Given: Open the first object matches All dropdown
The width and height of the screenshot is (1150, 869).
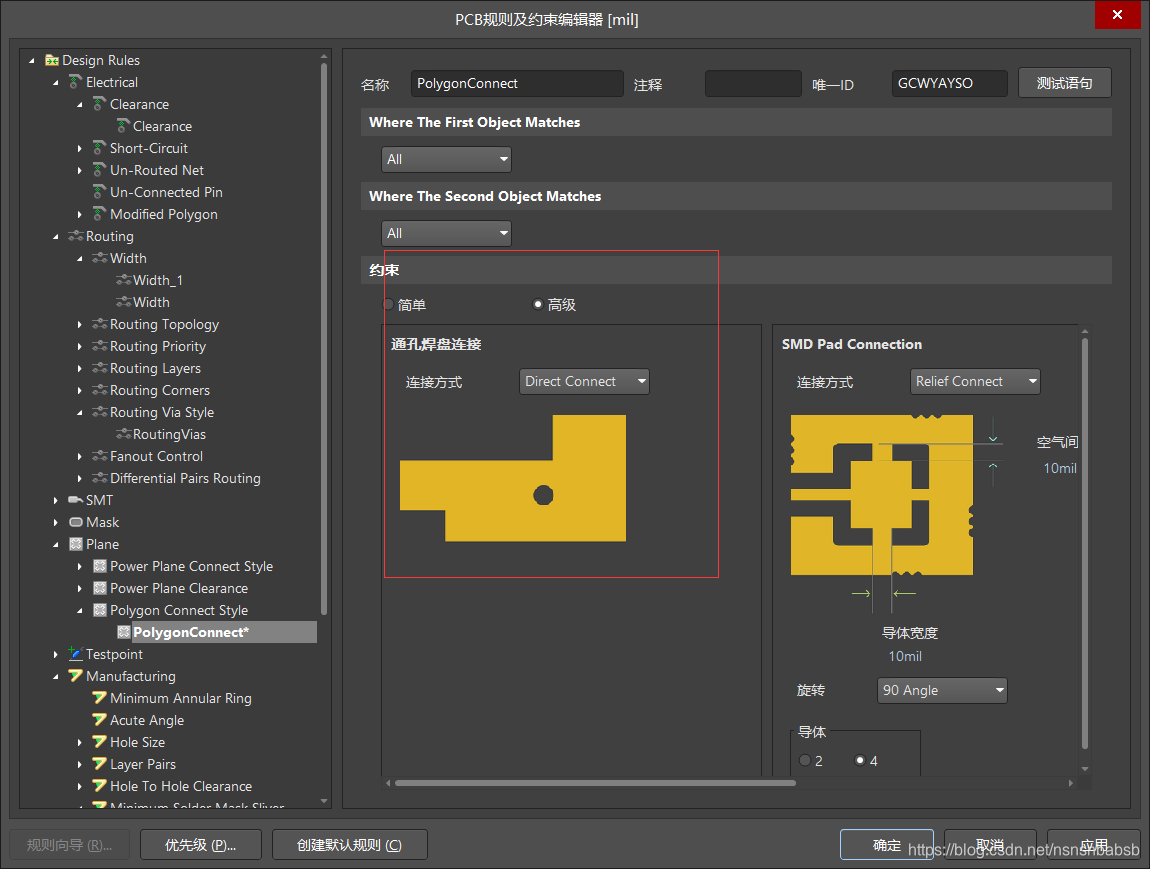Looking at the screenshot, I should click(446, 159).
